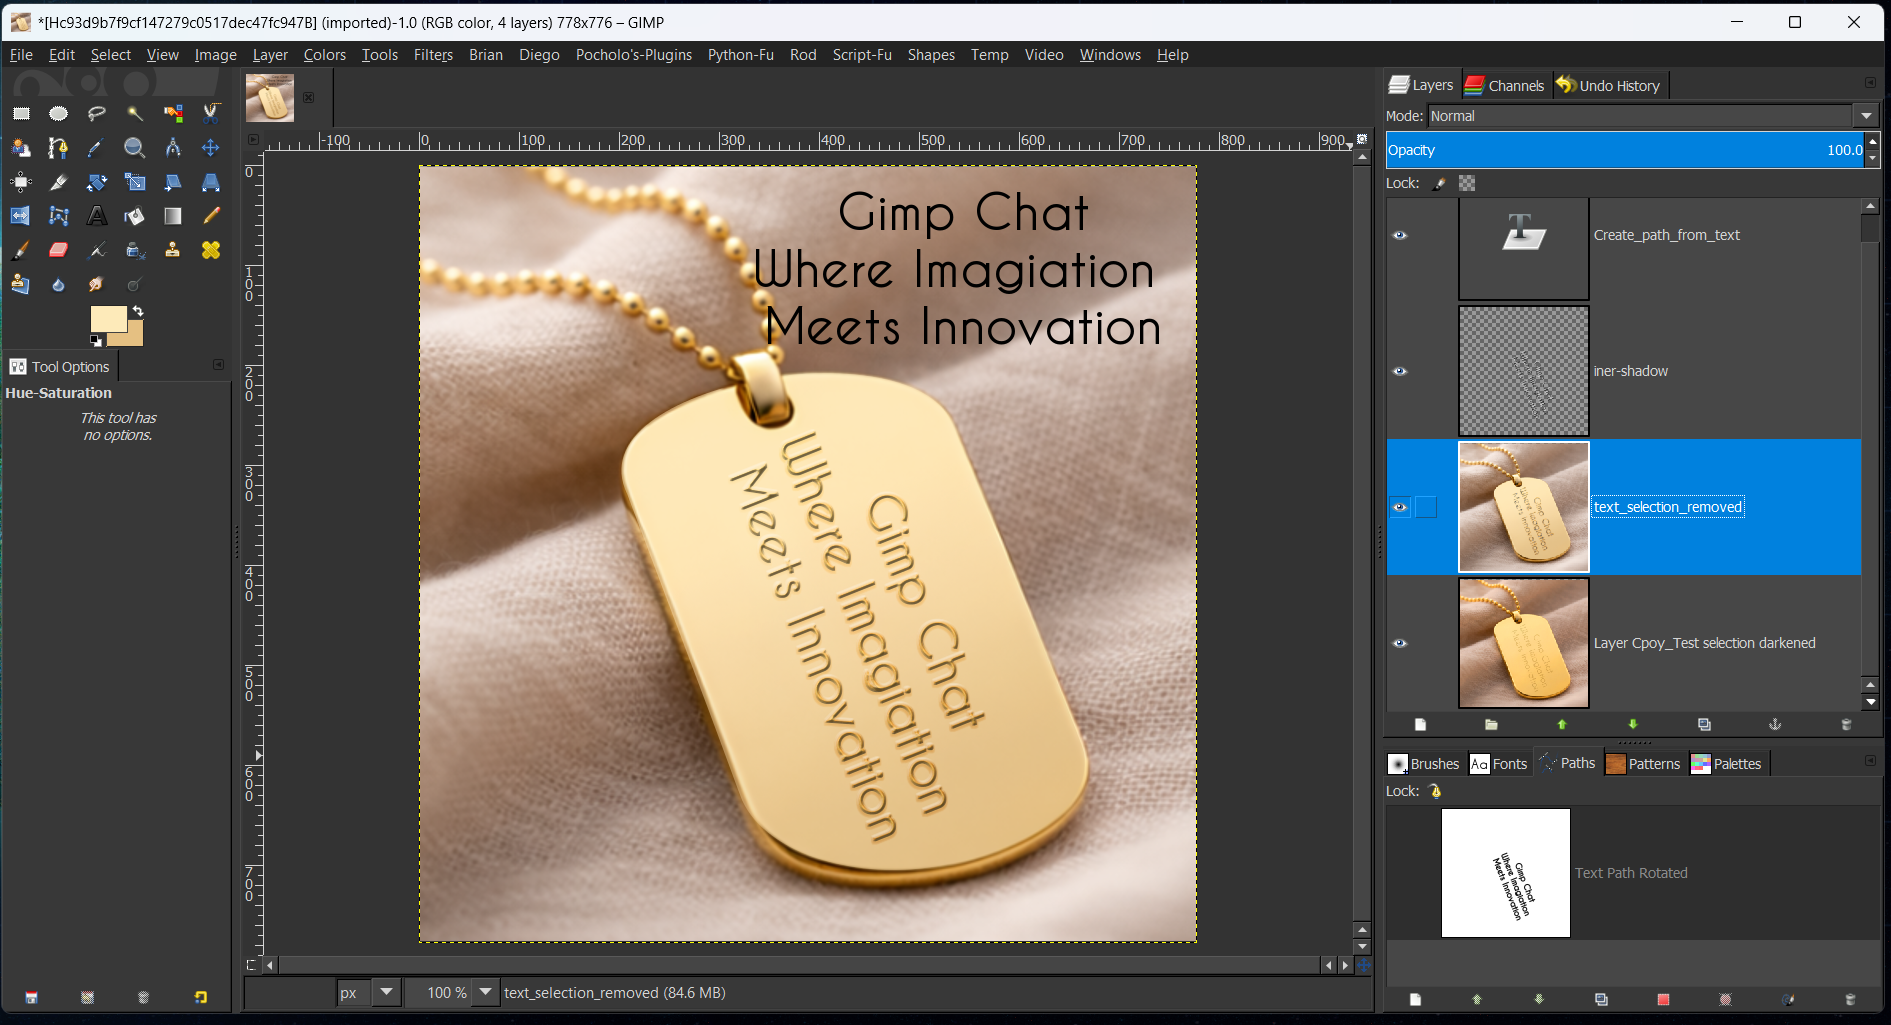Image resolution: width=1891 pixels, height=1025 pixels.
Task: Select the Move tool
Action: (211, 148)
